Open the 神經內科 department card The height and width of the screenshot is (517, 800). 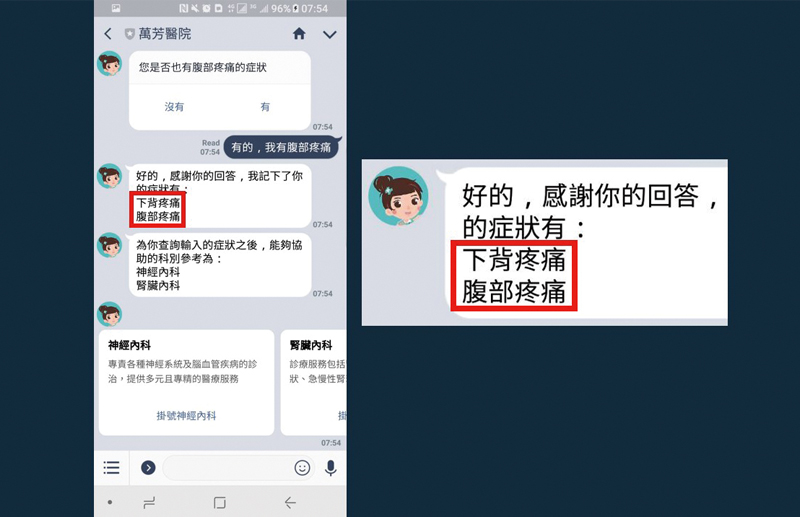point(186,383)
